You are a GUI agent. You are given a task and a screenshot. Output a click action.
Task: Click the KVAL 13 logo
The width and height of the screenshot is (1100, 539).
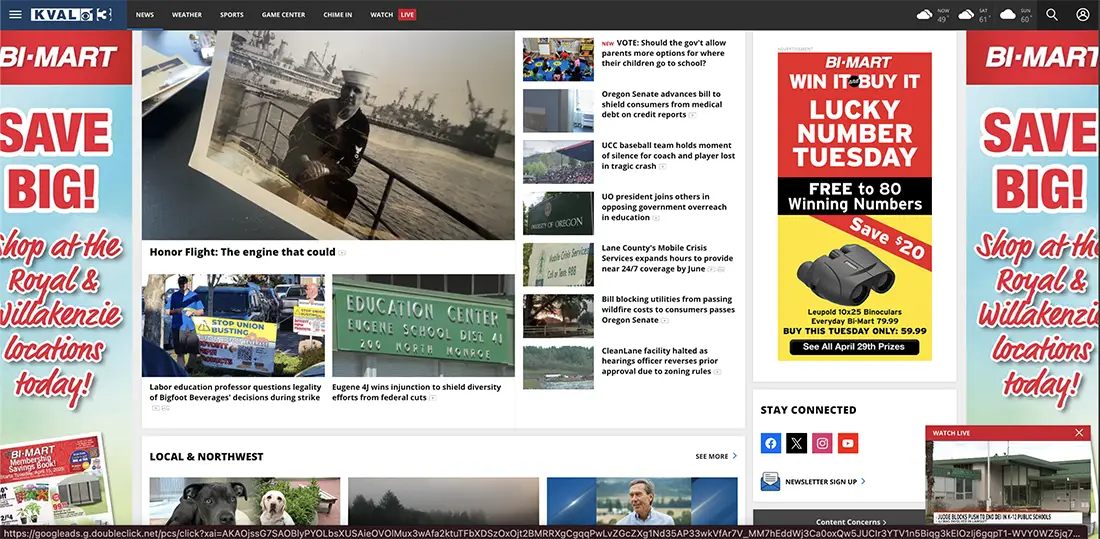(72, 15)
